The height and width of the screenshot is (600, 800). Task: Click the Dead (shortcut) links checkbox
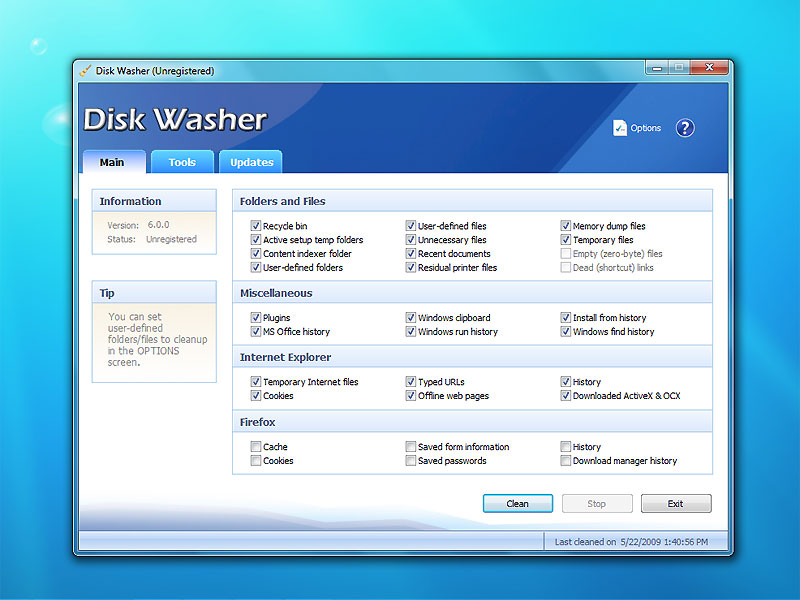[565, 267]
